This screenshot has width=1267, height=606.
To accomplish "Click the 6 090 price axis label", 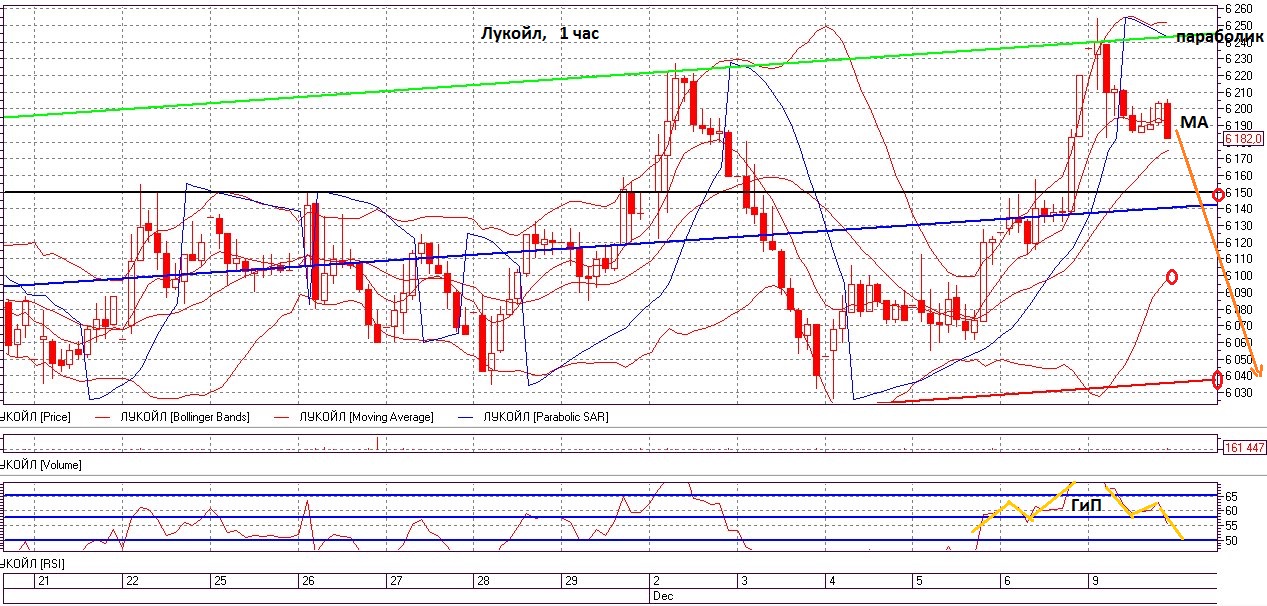I will coord(1241,292).
